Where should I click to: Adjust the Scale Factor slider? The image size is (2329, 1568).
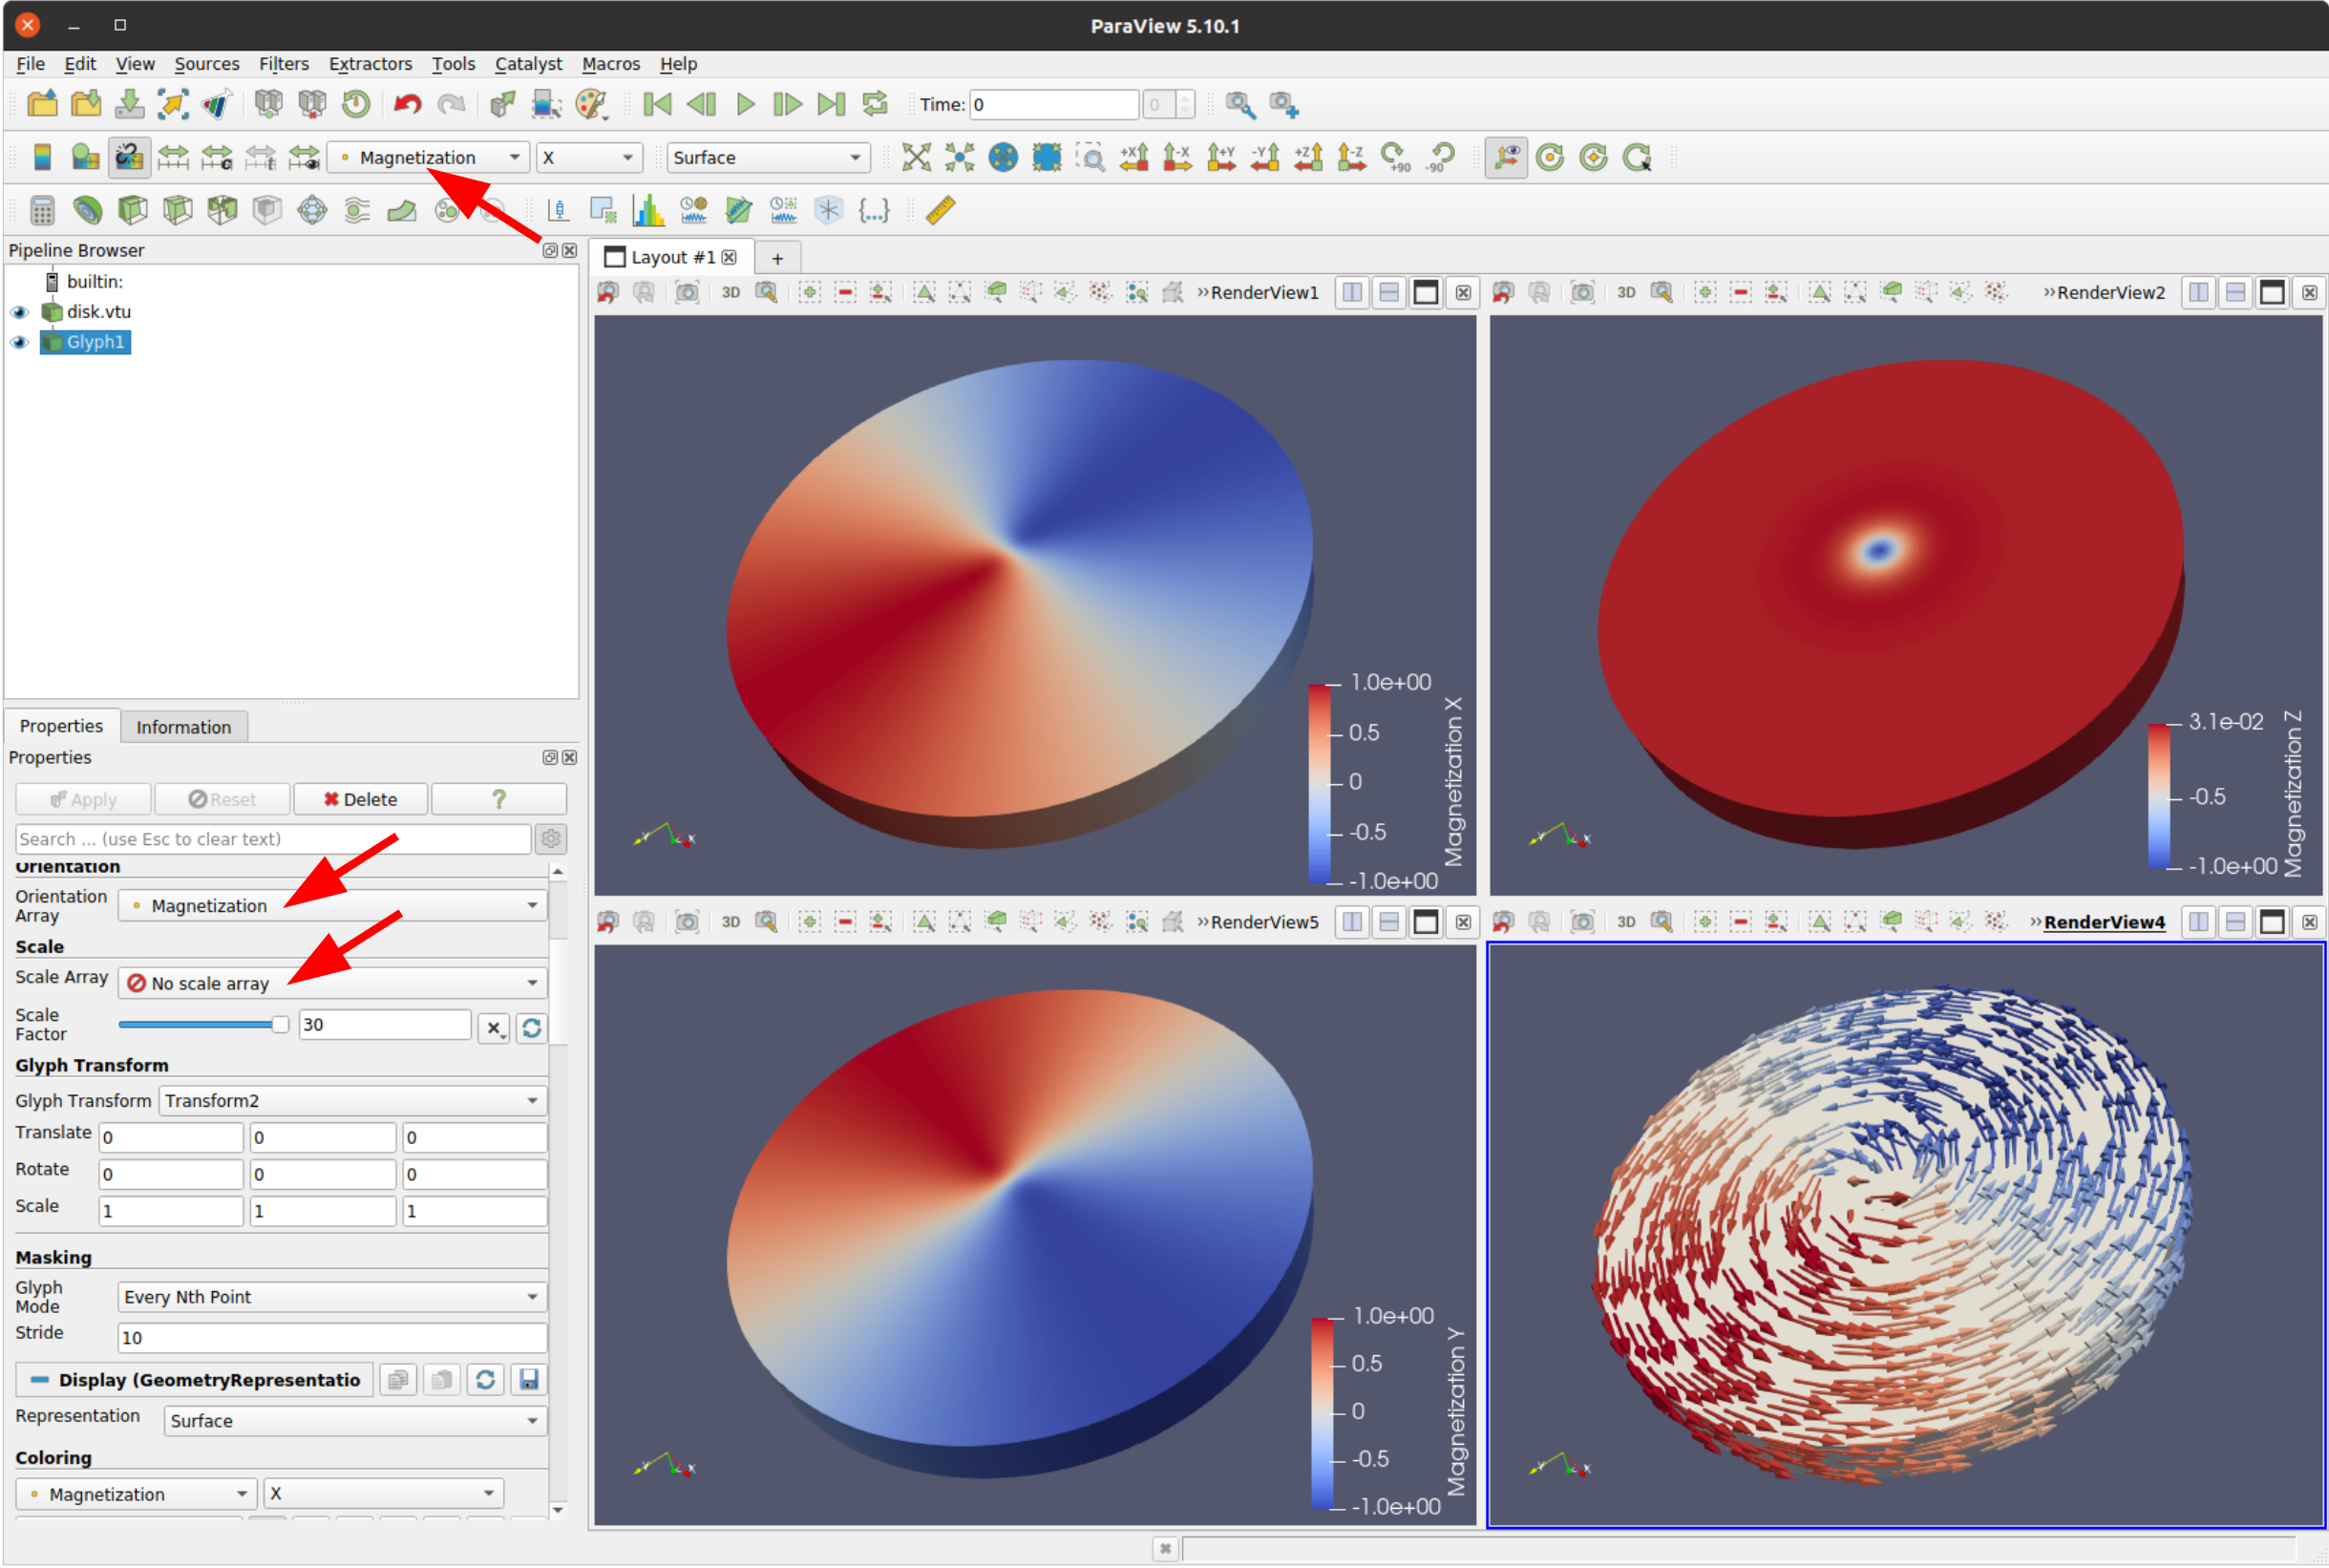point(204,1025)
